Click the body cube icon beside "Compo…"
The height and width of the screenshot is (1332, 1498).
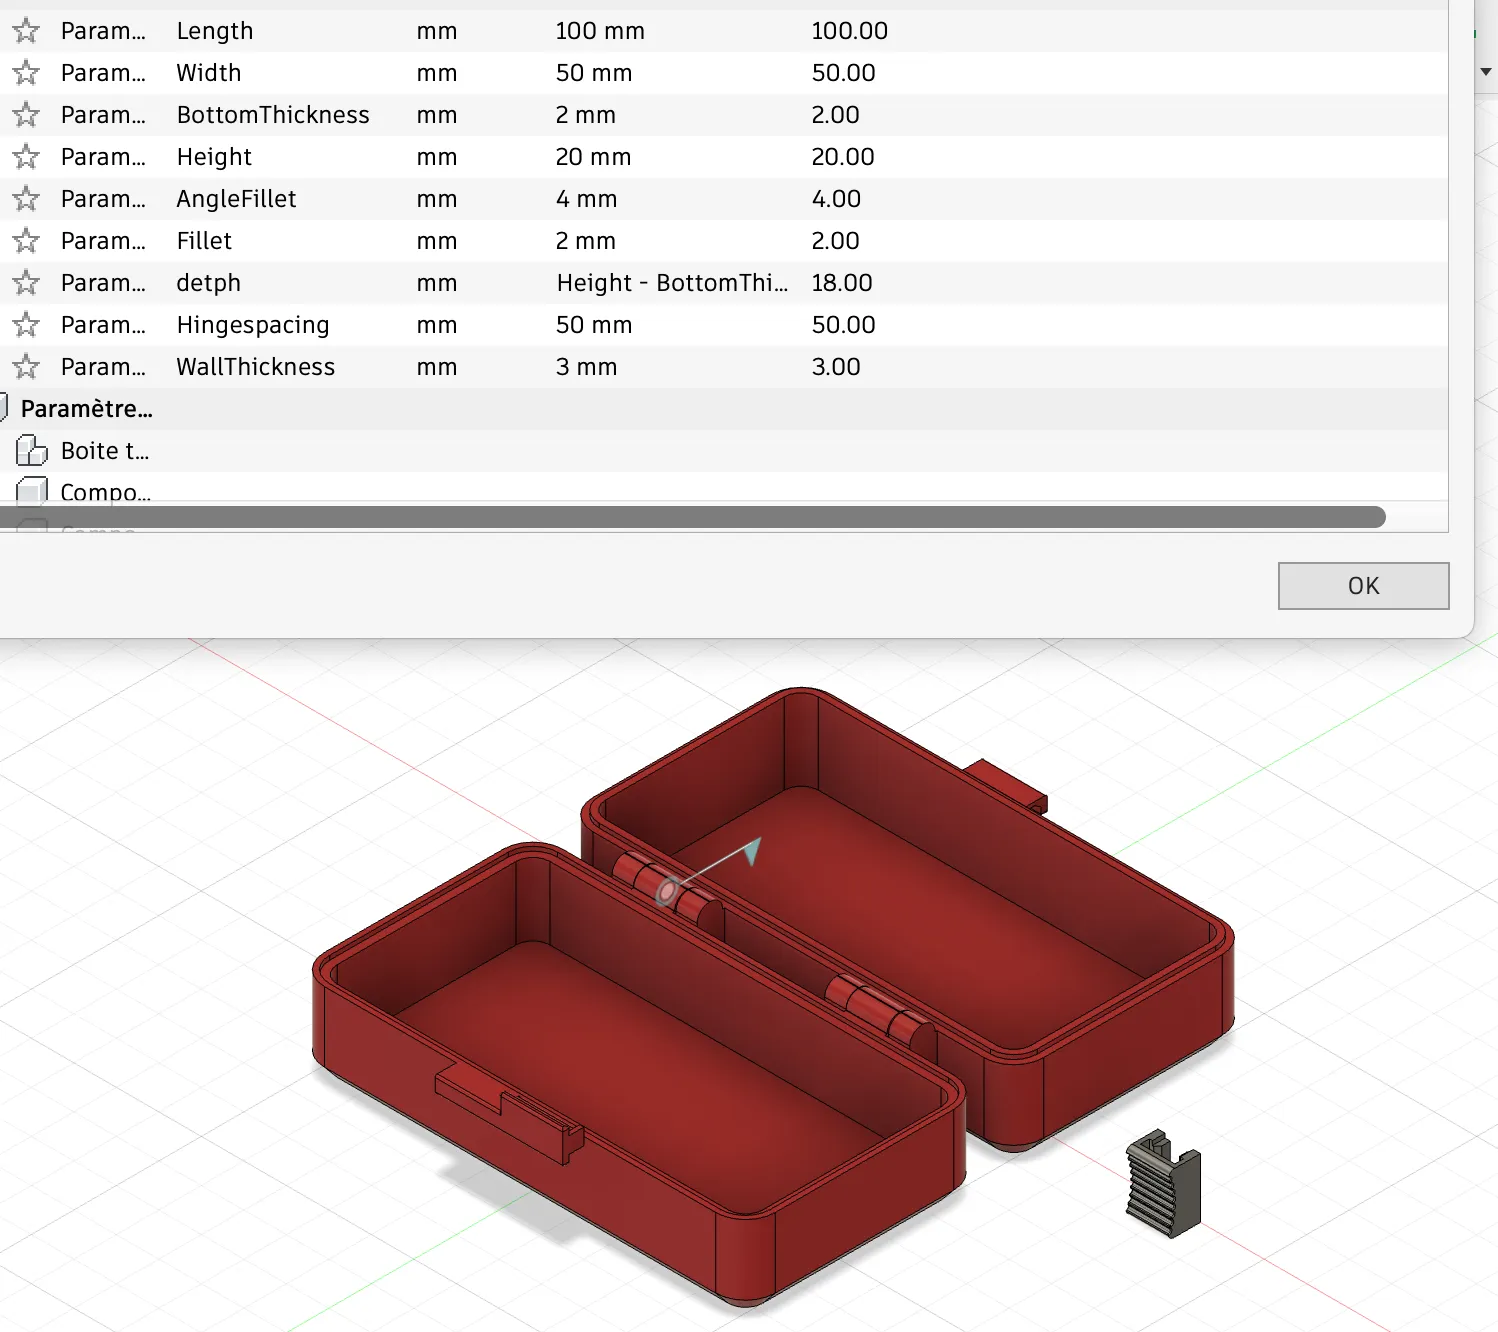pos(33,491)
